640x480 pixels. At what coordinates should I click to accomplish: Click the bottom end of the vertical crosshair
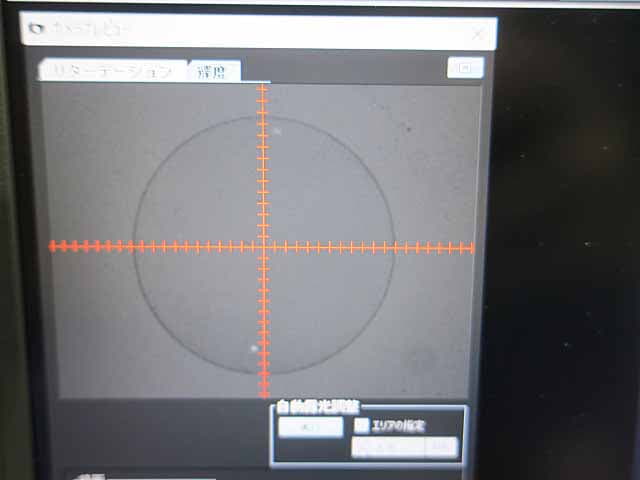(x=264, y=393)
